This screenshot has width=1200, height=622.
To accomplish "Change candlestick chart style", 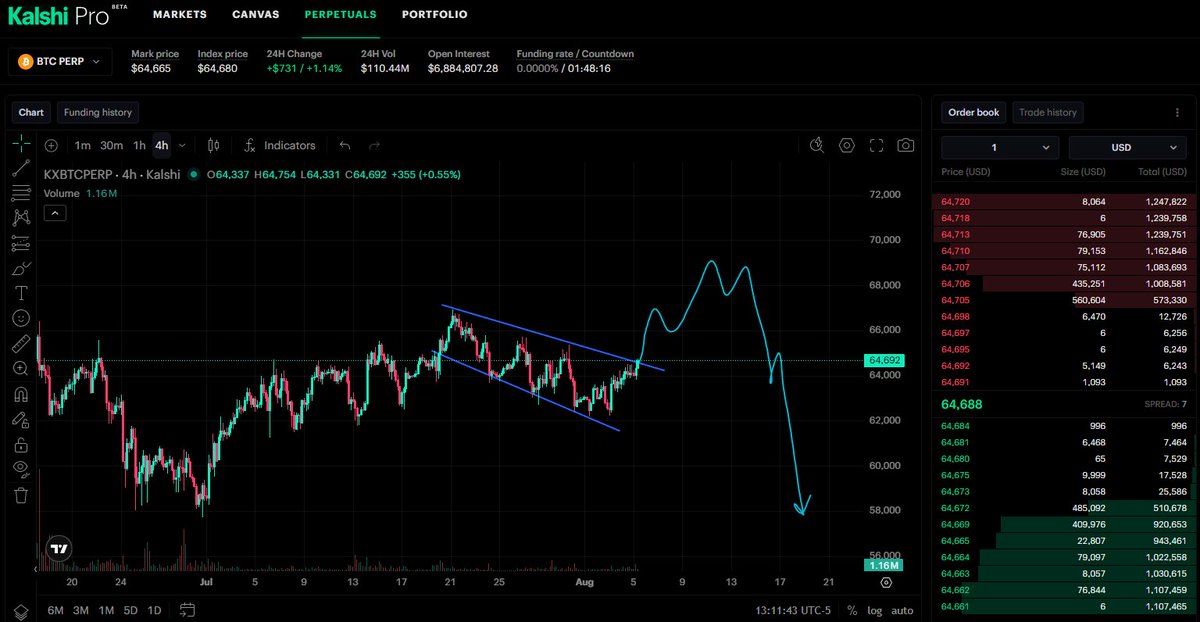I will click(213, 145).
